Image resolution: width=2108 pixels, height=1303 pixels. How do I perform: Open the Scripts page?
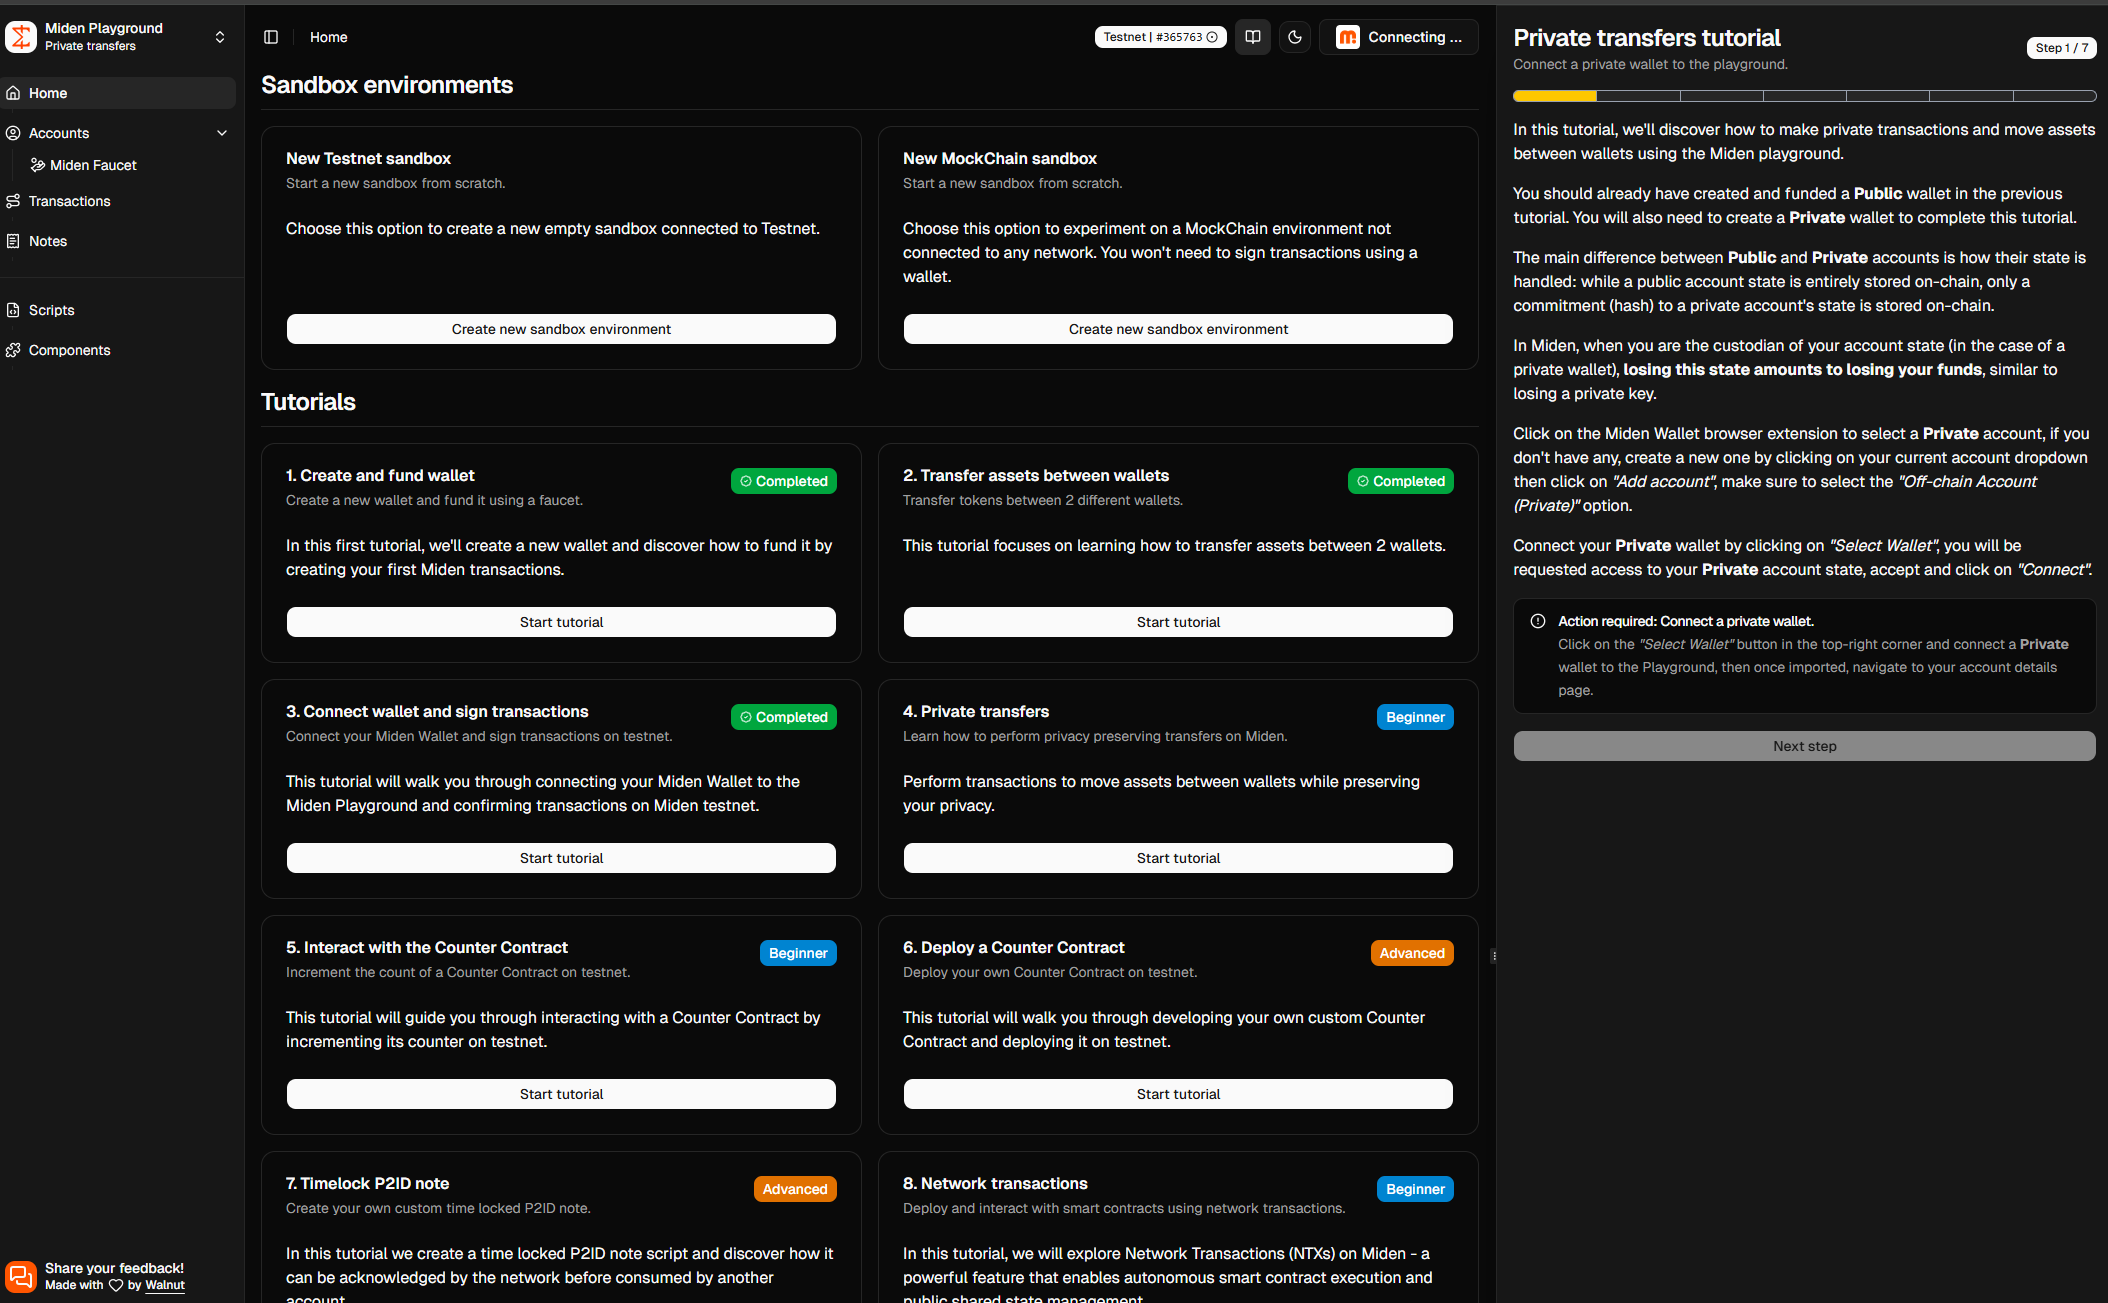pyautogui.click(x=51, y=310)
